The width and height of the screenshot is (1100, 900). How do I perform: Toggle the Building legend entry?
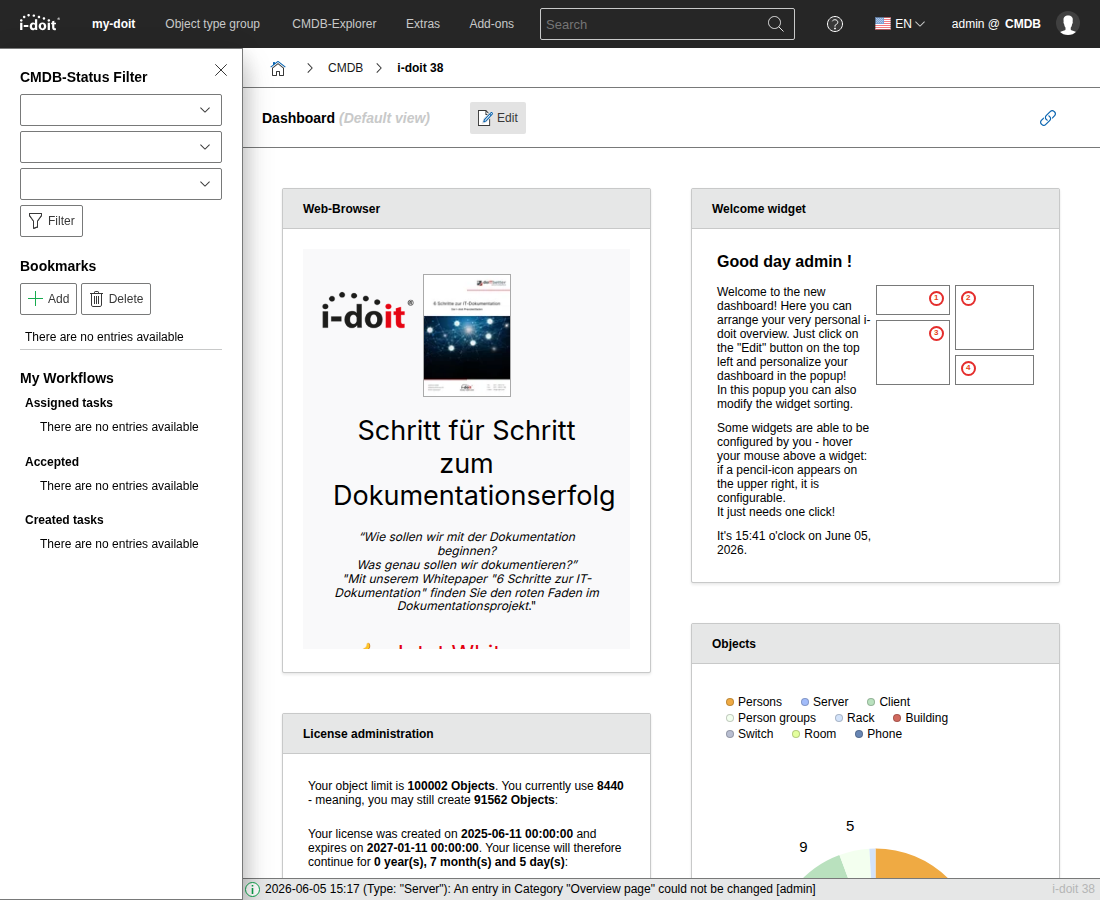920,718
